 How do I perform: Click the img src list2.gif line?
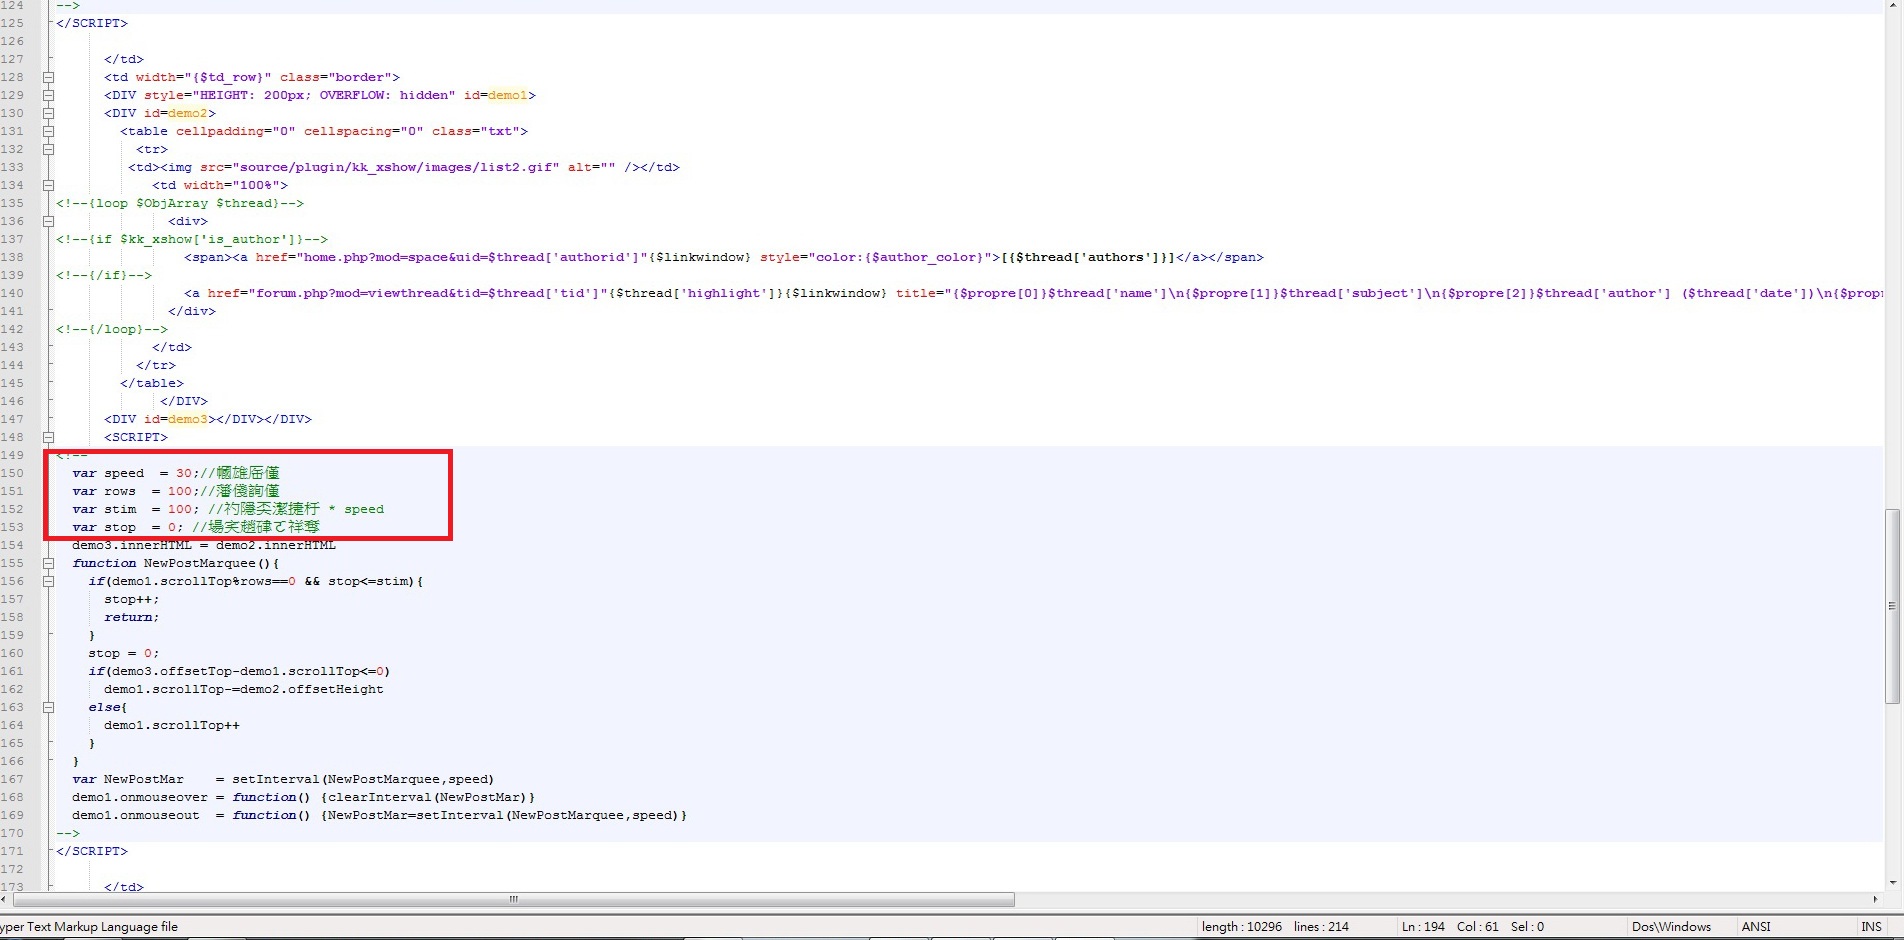pos(404,167)
